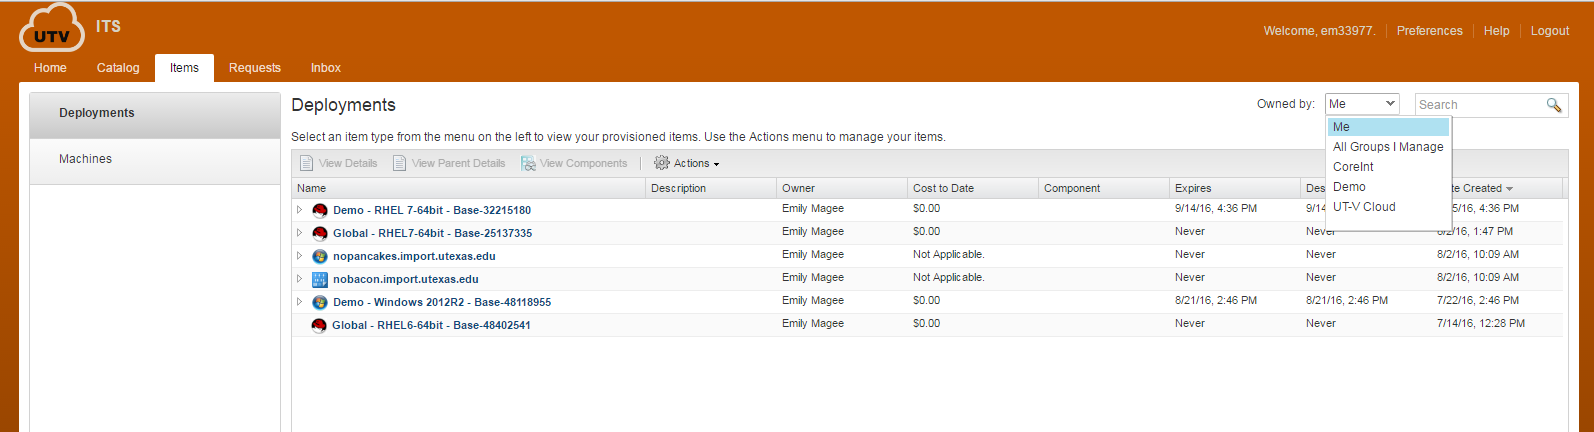Choose CoreInt from the owner list
The height and width of the screenshot is (432, 1594).
click(1353, 167)
